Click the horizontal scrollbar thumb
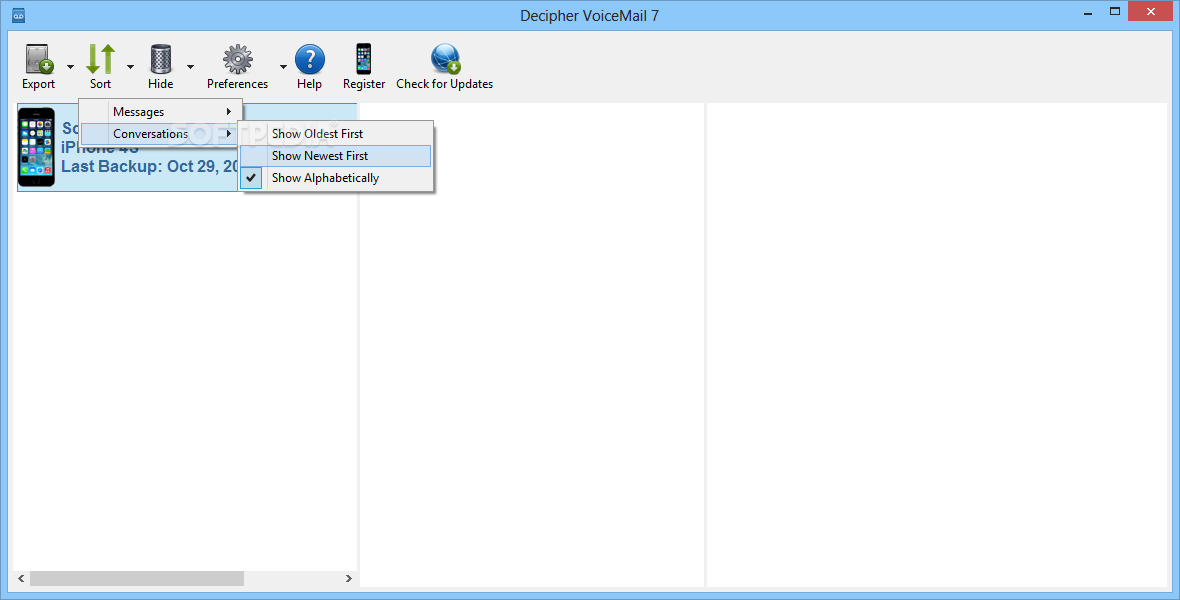1180x600 pixels. (136, 578)
